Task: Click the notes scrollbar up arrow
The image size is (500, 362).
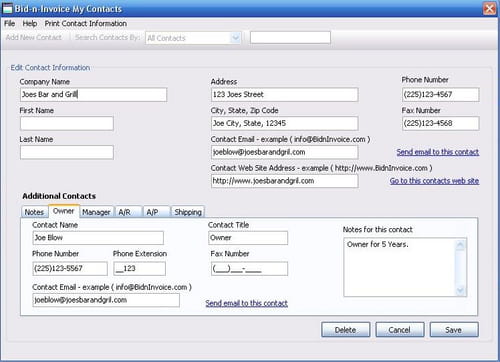Action: pyautogui.click(x=460, y=245)
